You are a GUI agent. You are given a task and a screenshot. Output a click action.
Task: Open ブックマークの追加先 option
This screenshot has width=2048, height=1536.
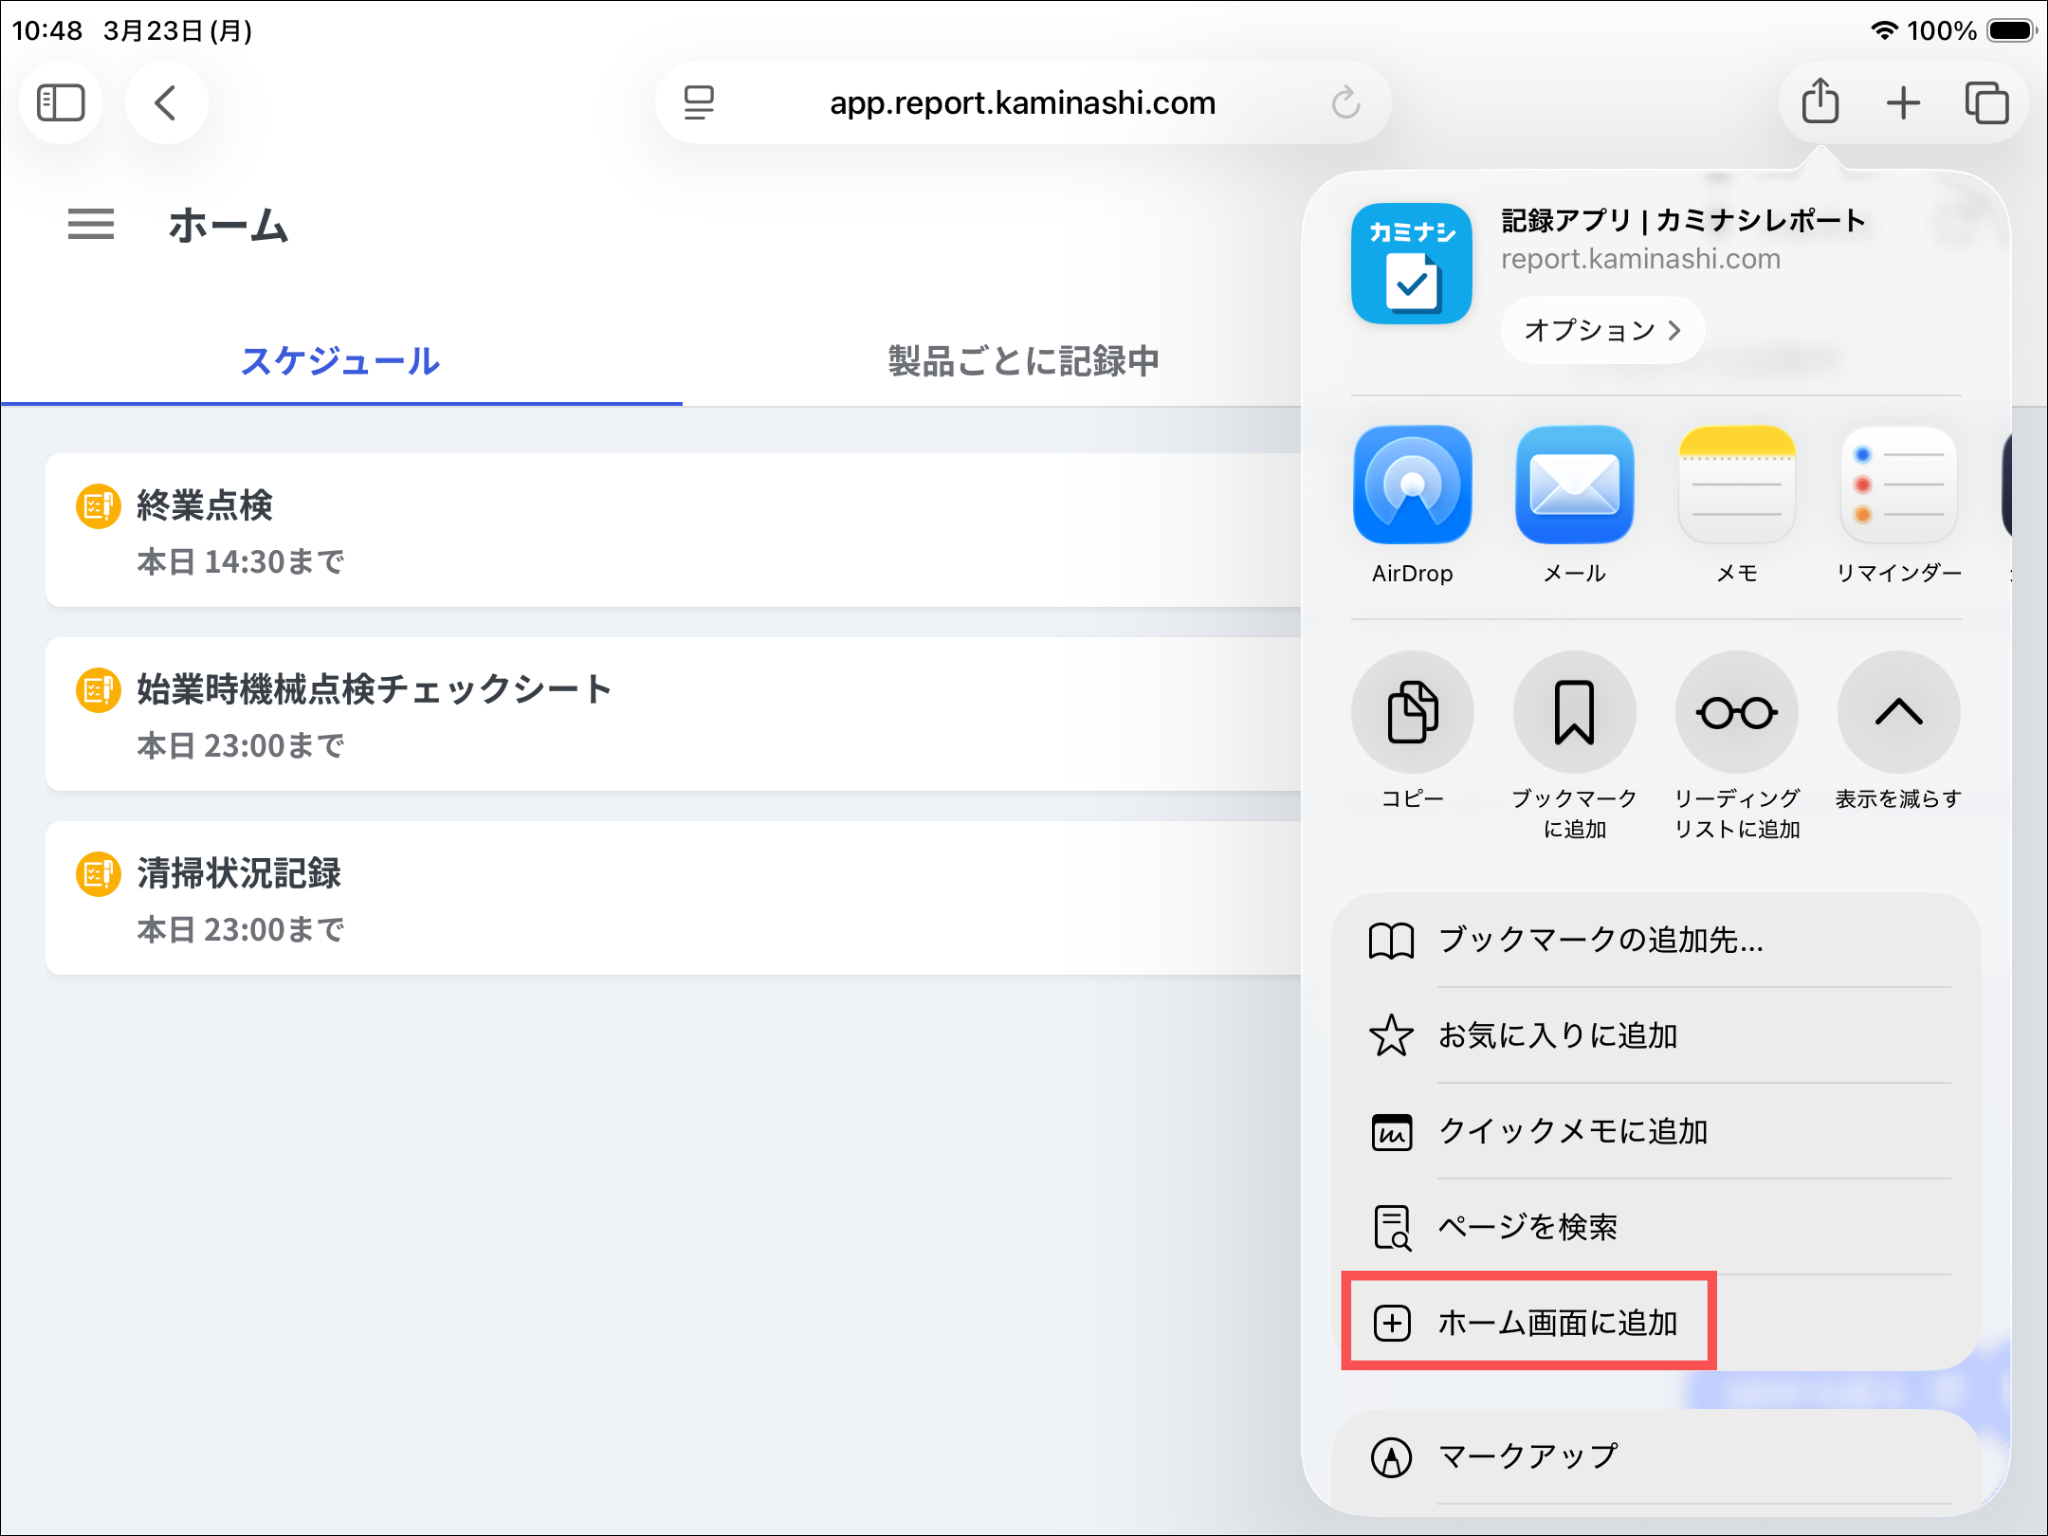(1600, 940)
